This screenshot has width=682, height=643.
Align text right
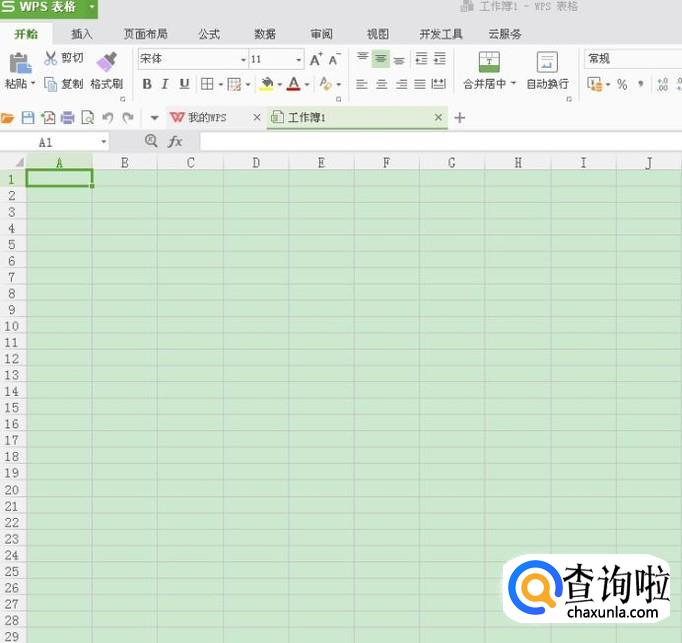(x=401, y=84)
